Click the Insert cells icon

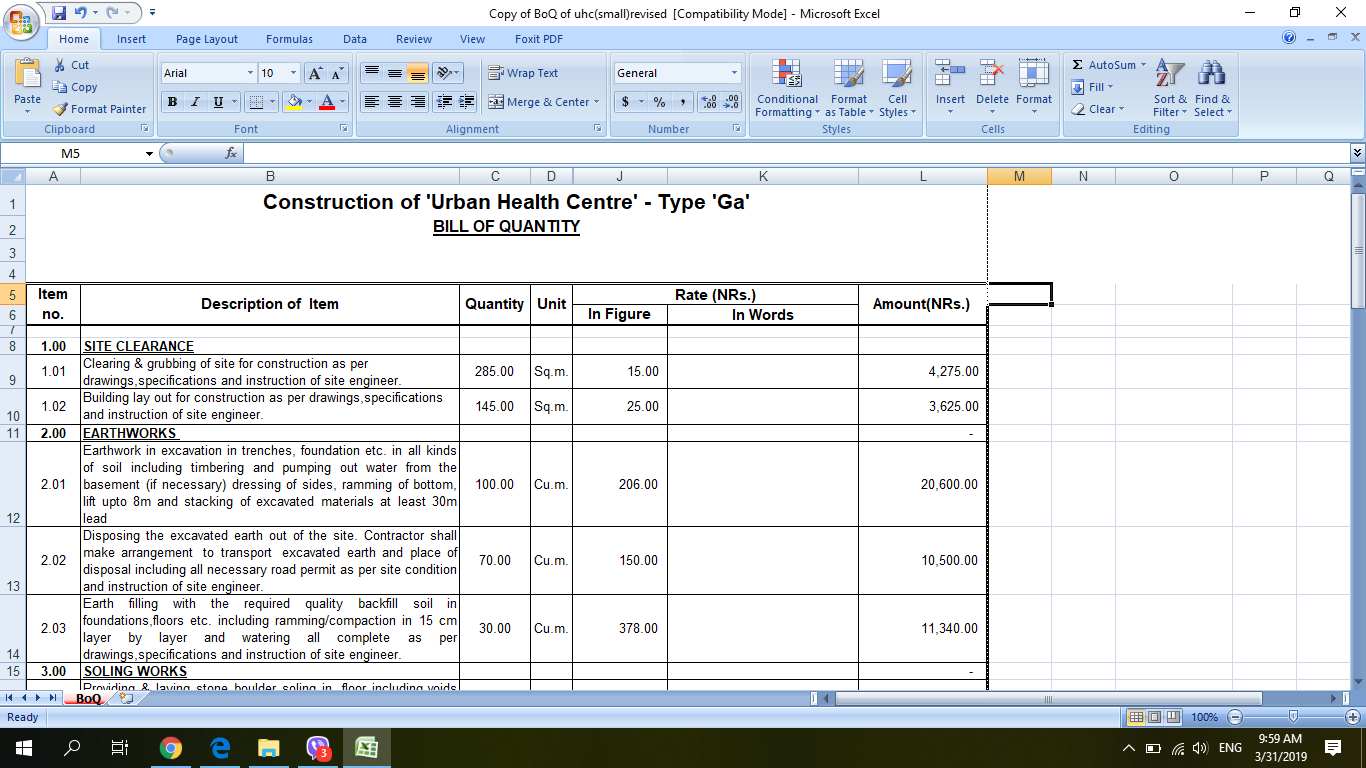[x=950, y=74]
